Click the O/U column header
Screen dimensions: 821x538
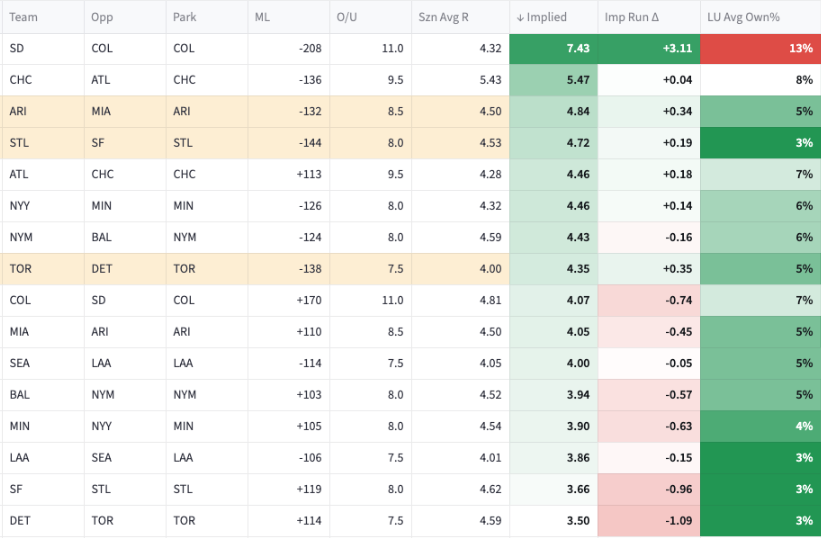(x=347, y=17)
